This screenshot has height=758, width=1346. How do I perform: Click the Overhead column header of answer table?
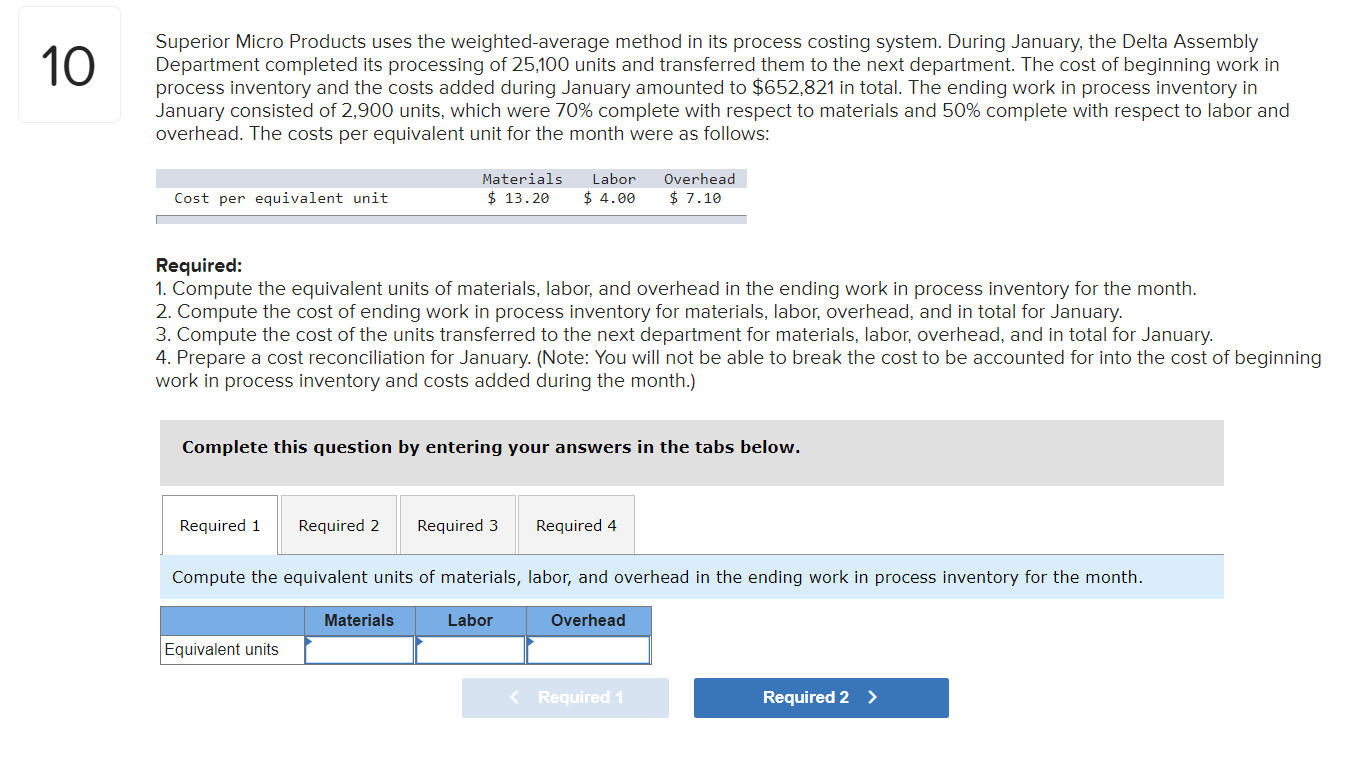588,620
